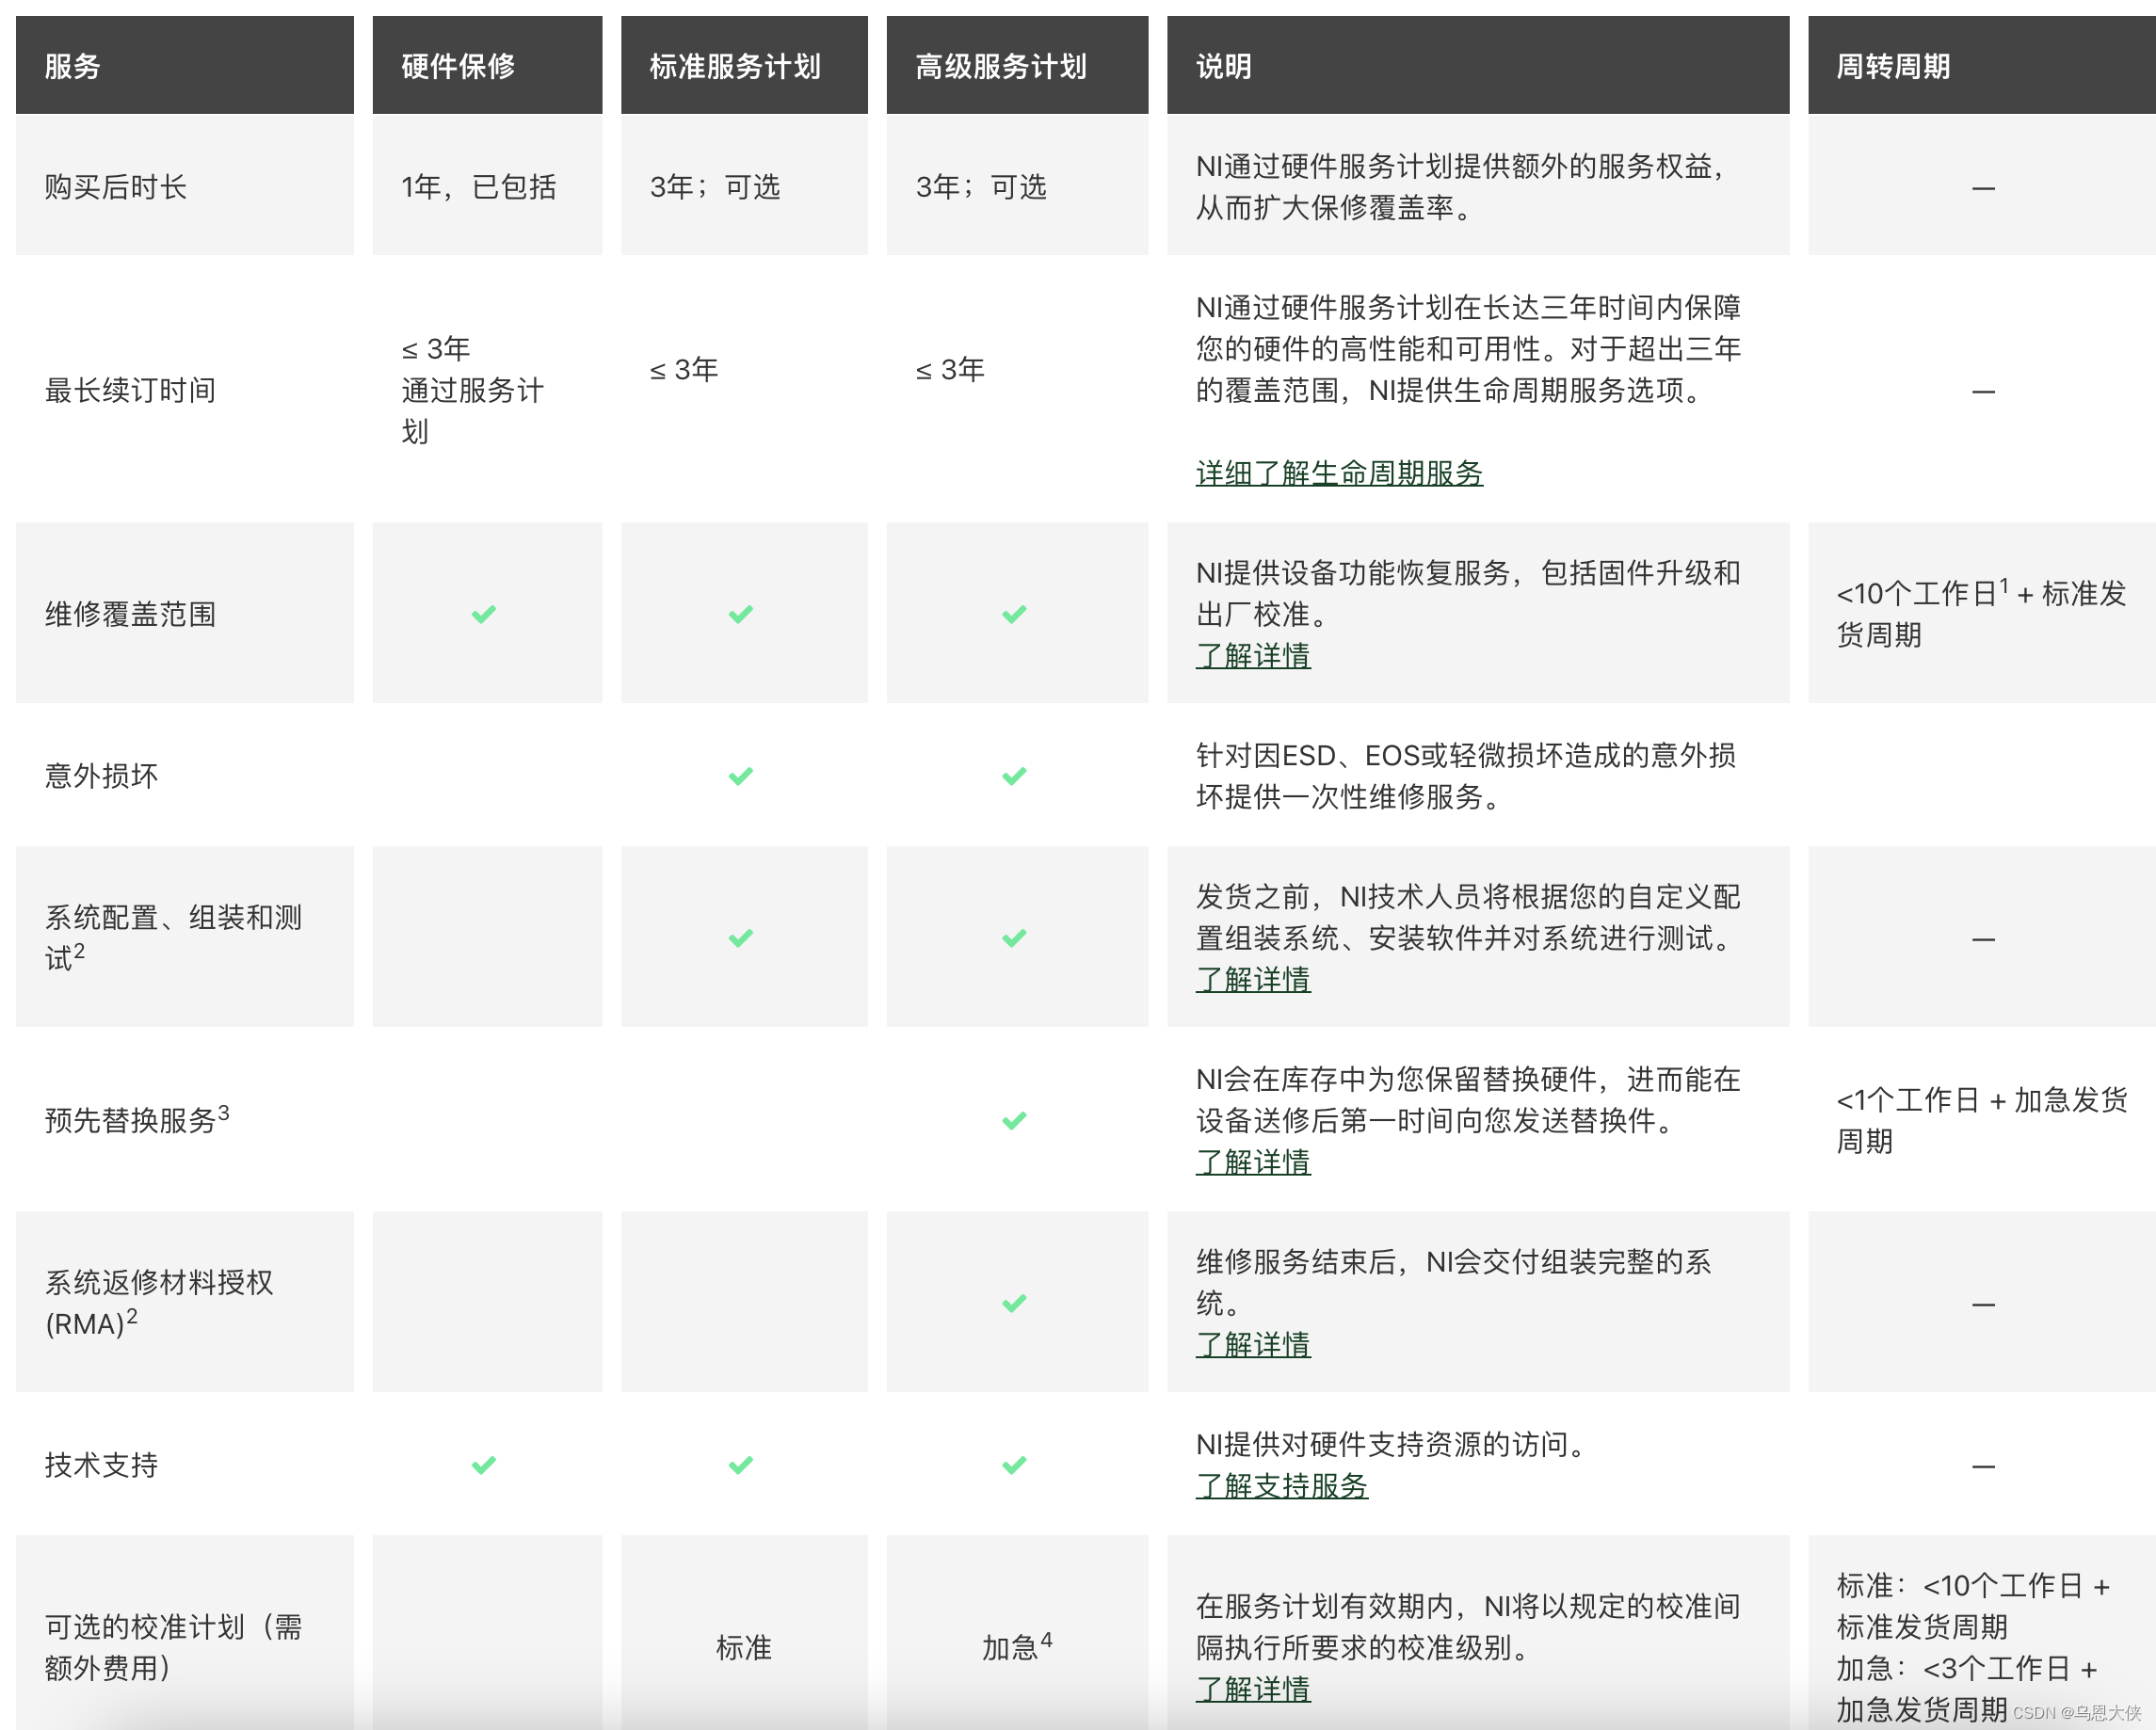Click ≤ 3年 under 标准服务计划
The width and height of the screenshot is (2156, 1730).
pyautogui.click(x=684, y=370)
